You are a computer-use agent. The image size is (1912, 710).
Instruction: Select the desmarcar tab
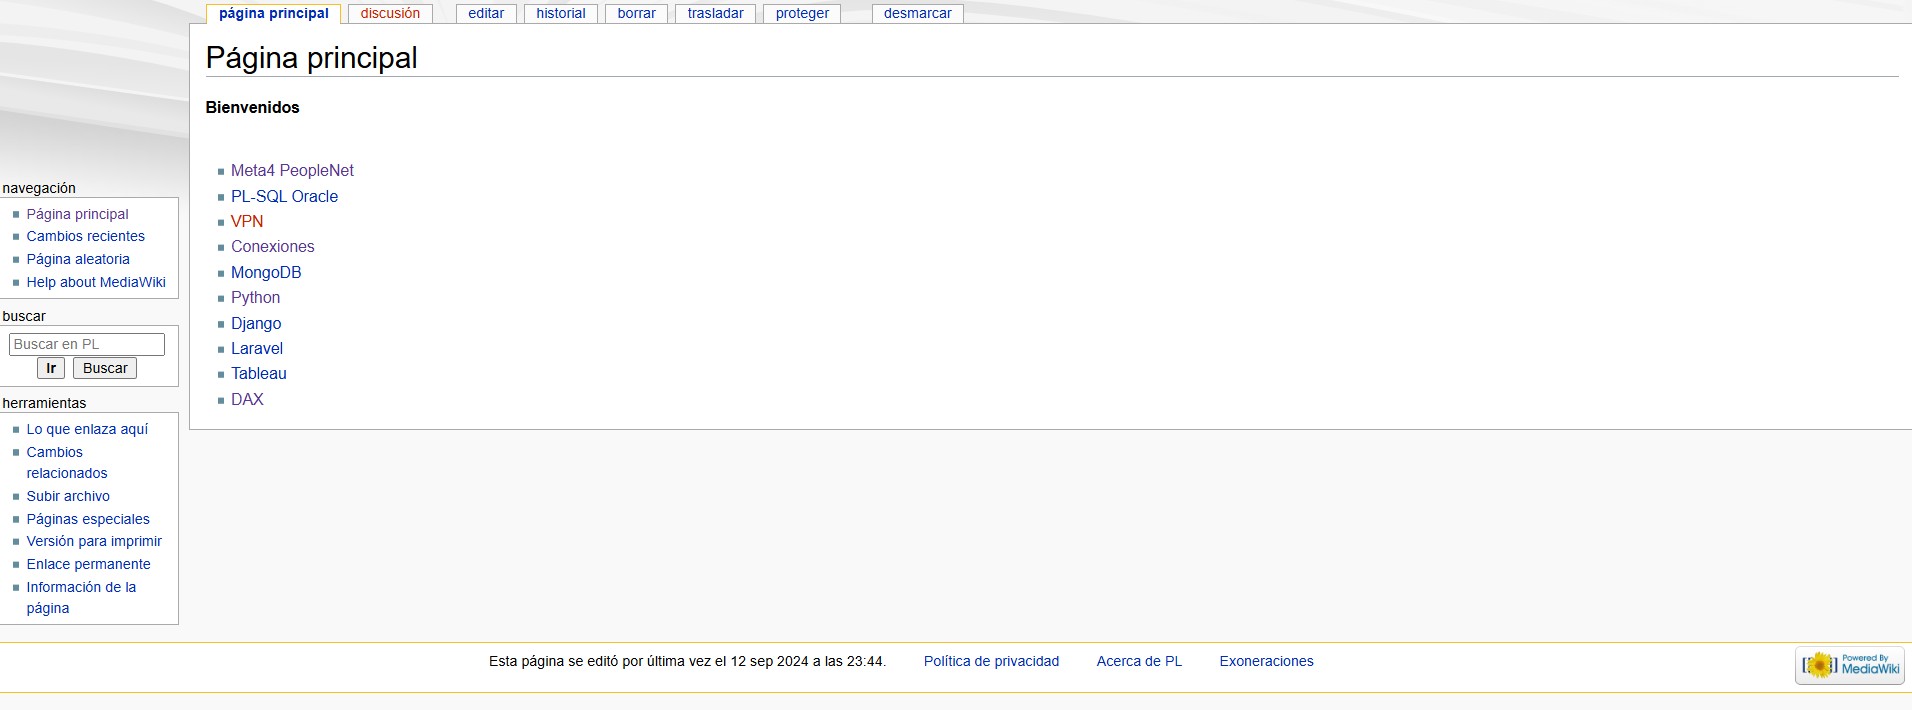click(918, 14)
